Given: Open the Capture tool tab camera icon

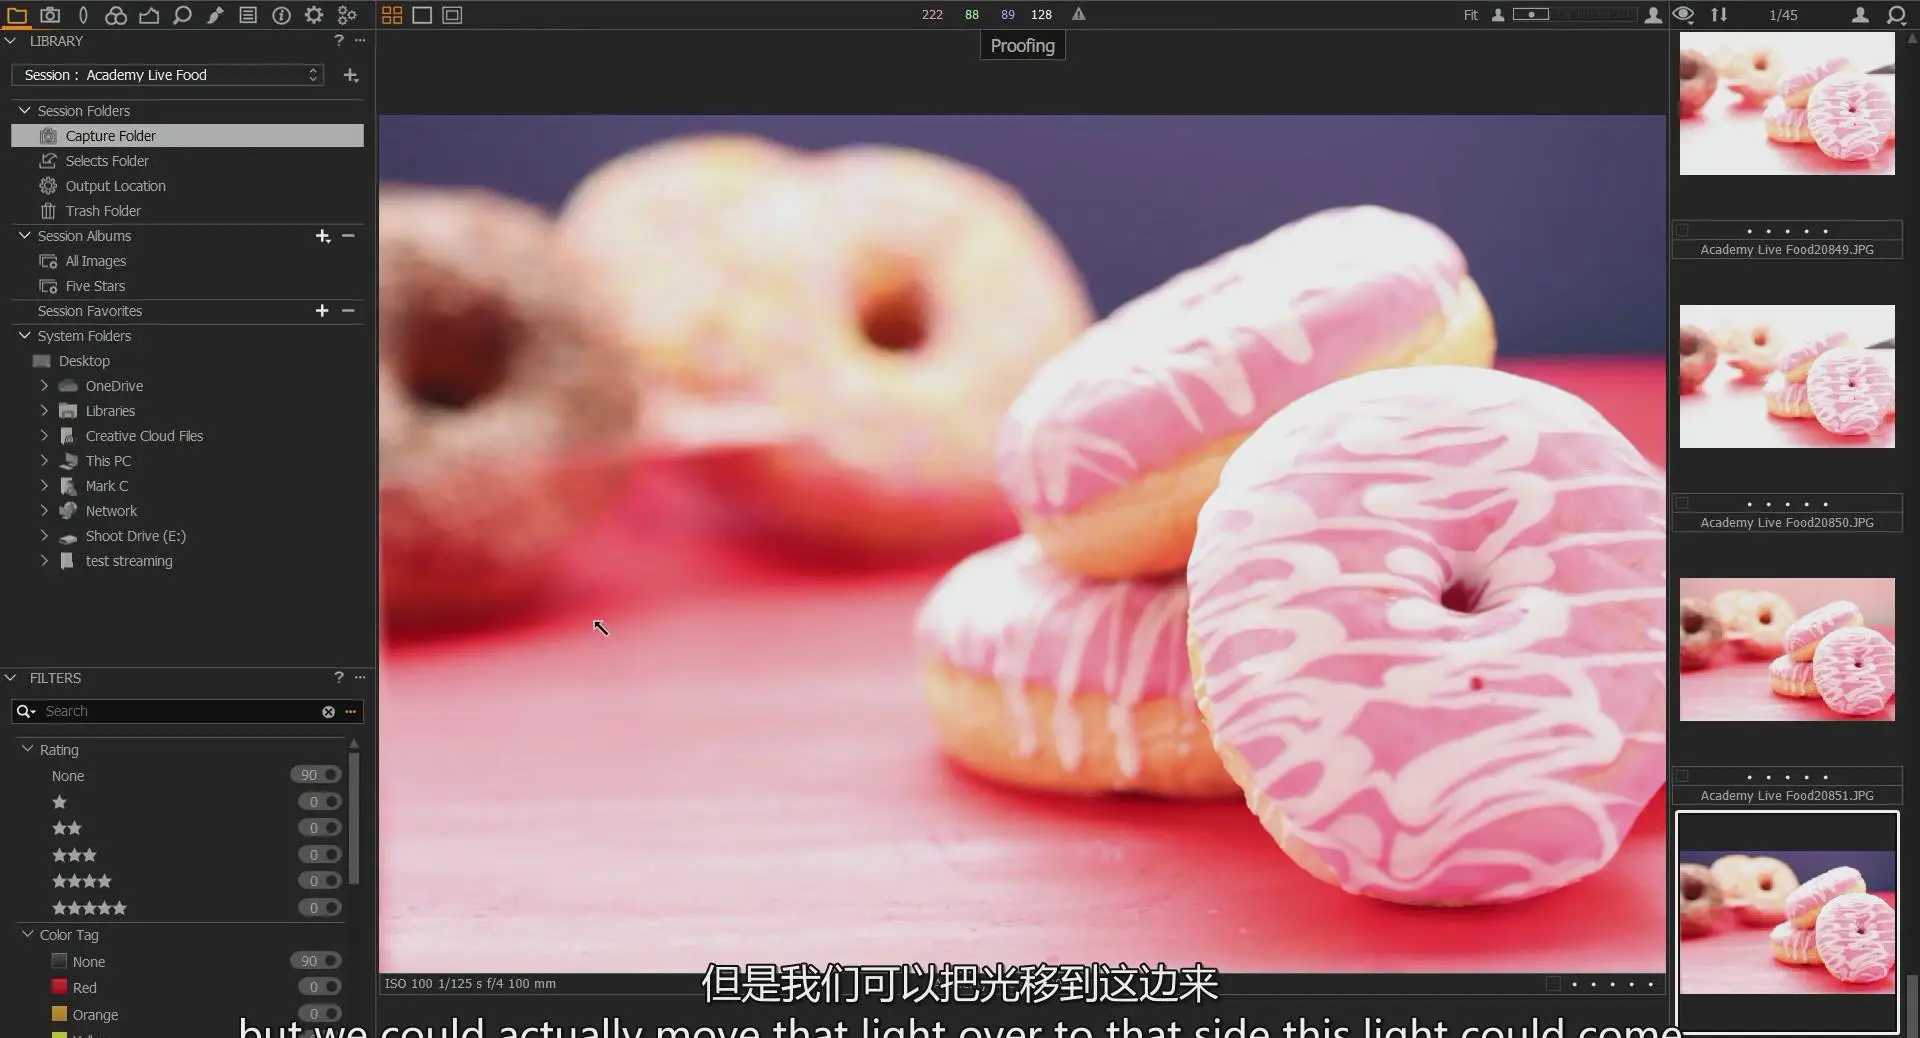Looking at the screenshot, I should click(50, 15).
